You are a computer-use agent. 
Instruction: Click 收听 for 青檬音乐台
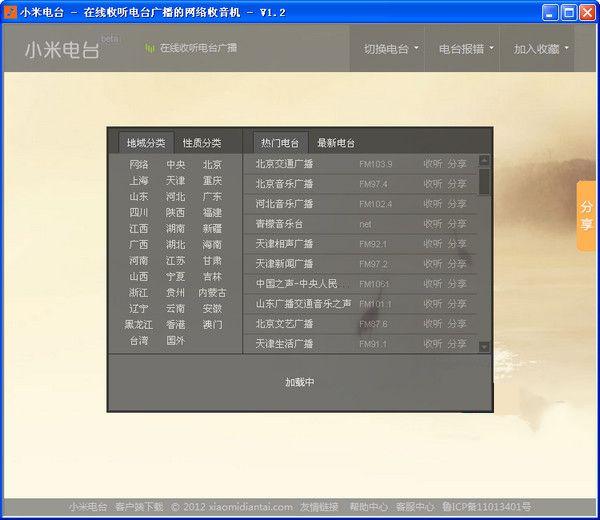(433, 224)
